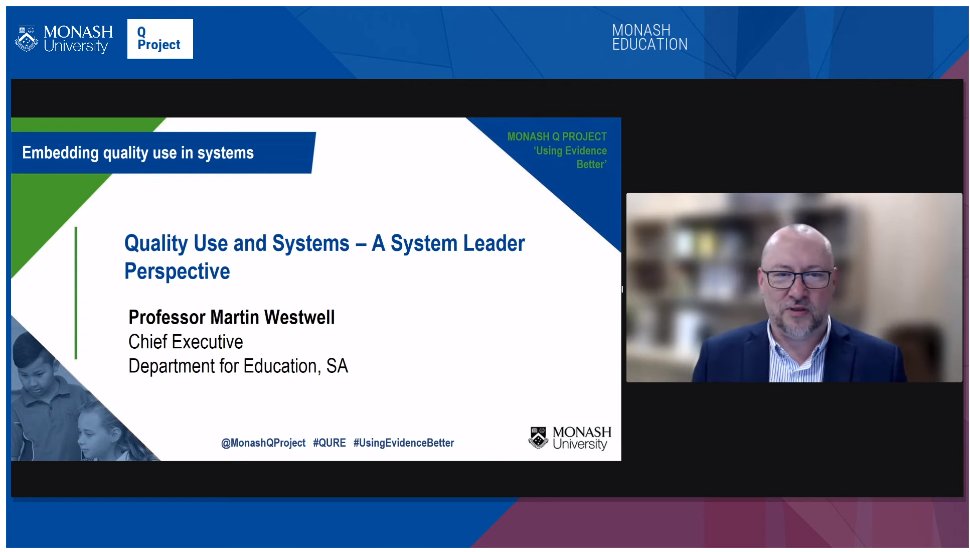Click the name 'Professor Martin Westwell'
This screenshot has width=970, height=552.
[231, 317]
